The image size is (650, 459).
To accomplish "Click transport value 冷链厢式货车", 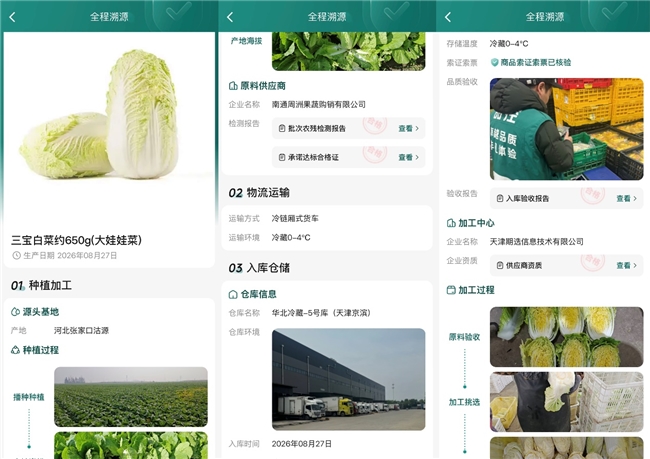I will [x=295, y=219].
